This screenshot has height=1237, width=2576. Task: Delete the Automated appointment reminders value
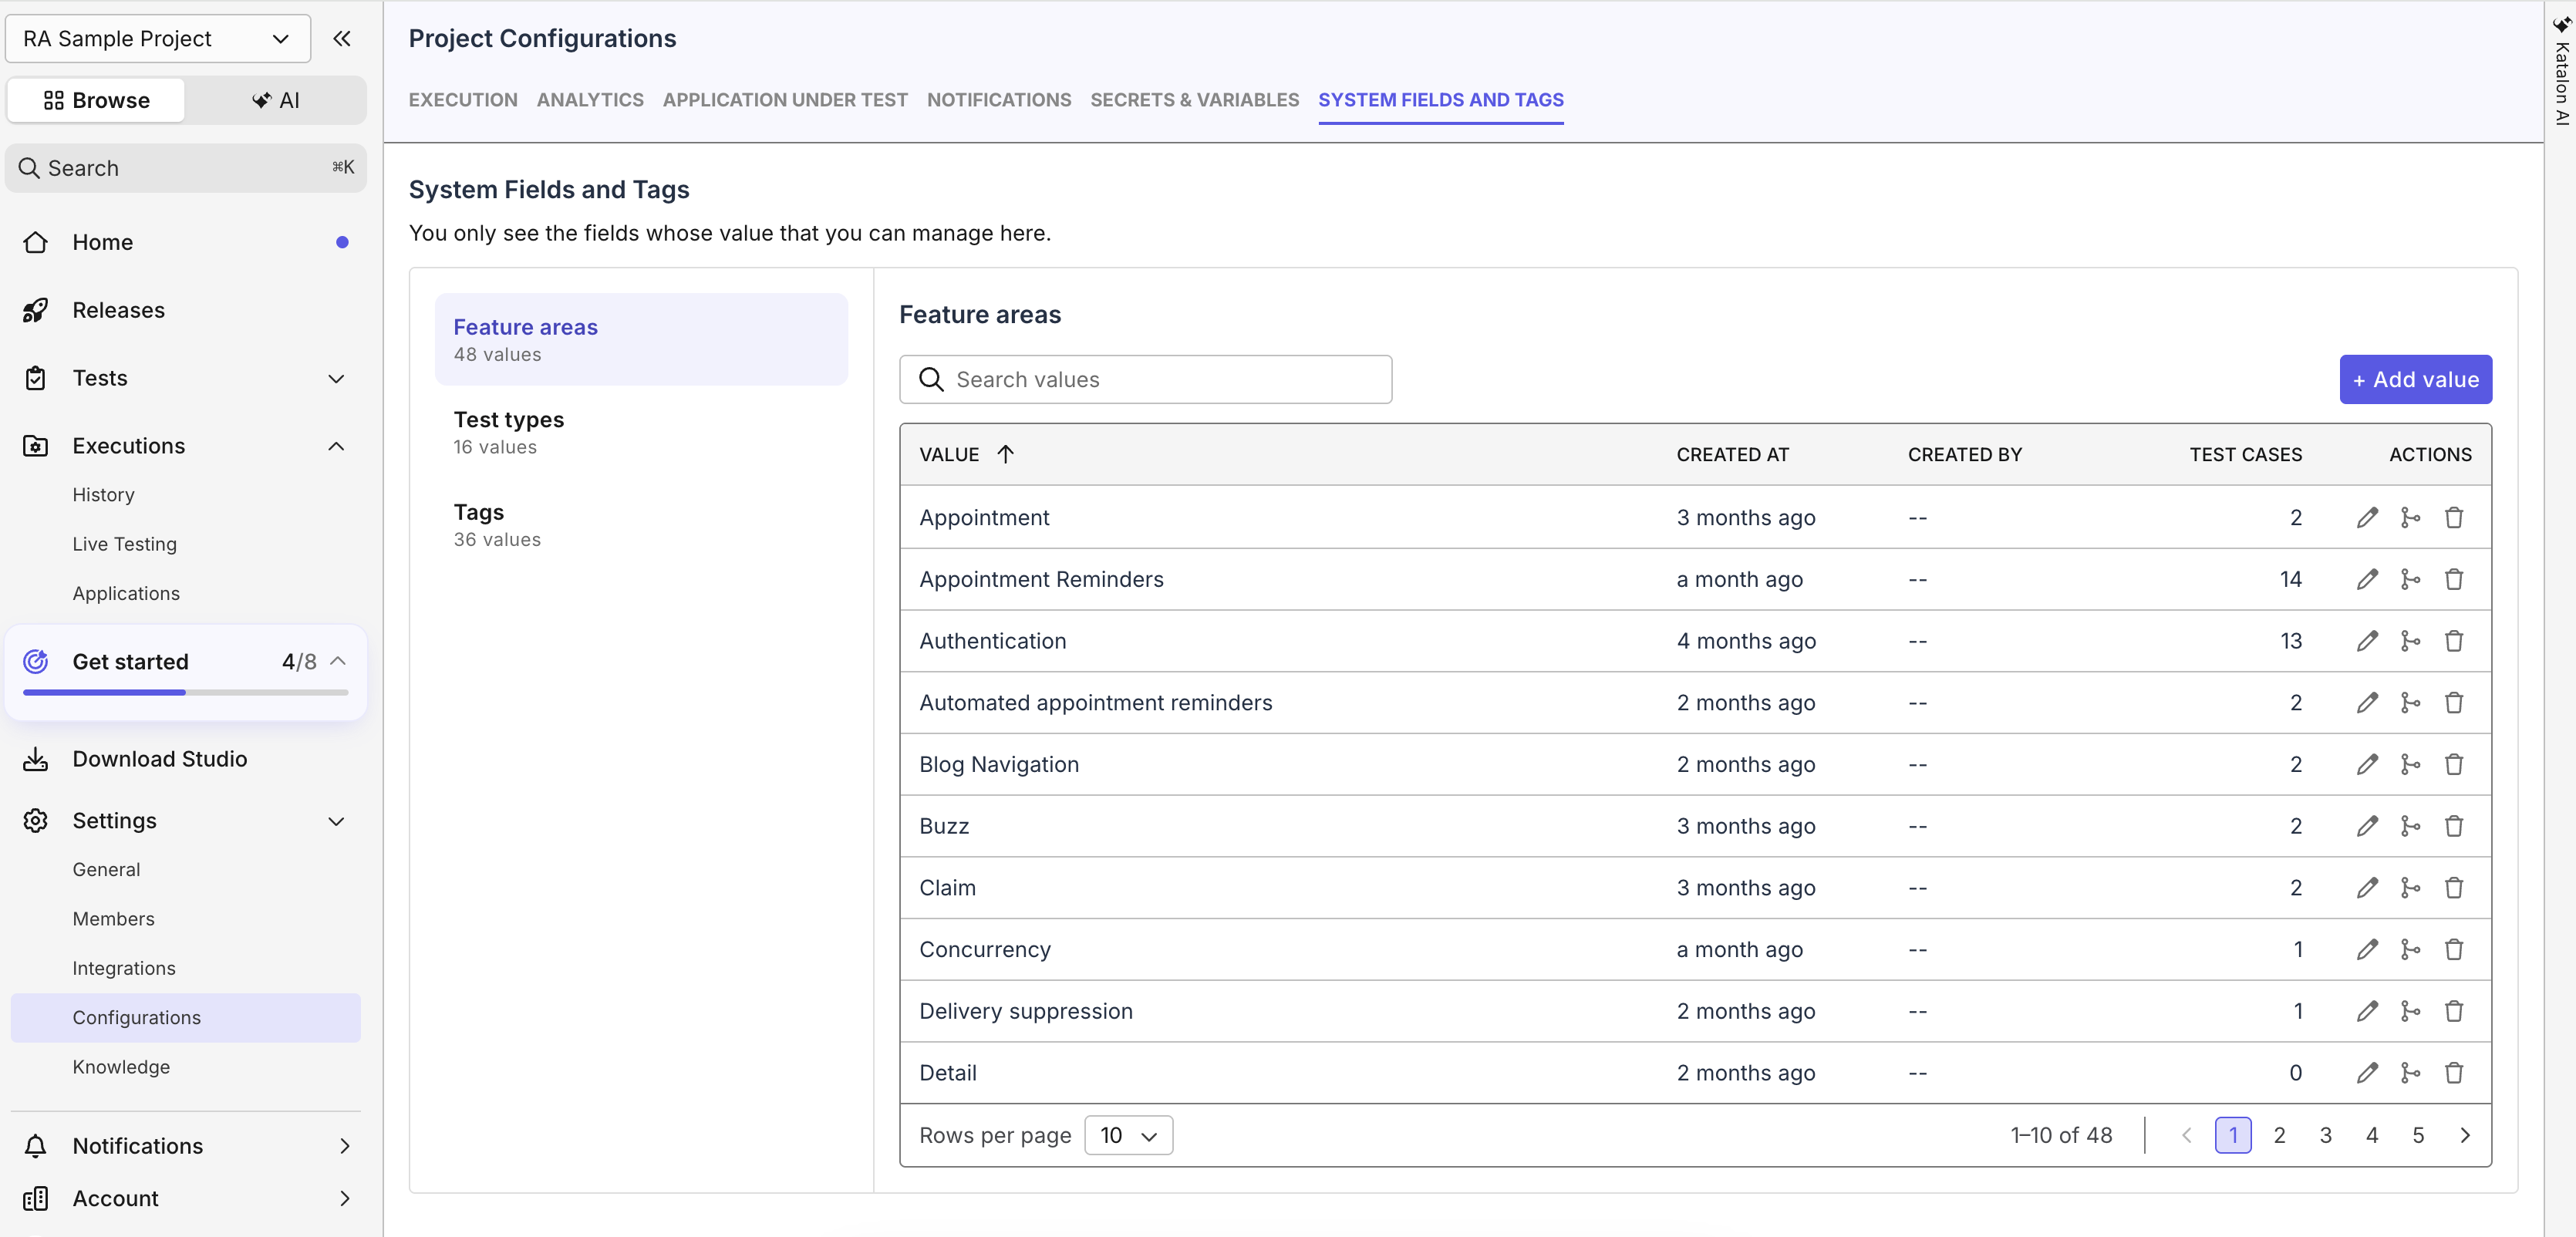[x=2454, y=703]
